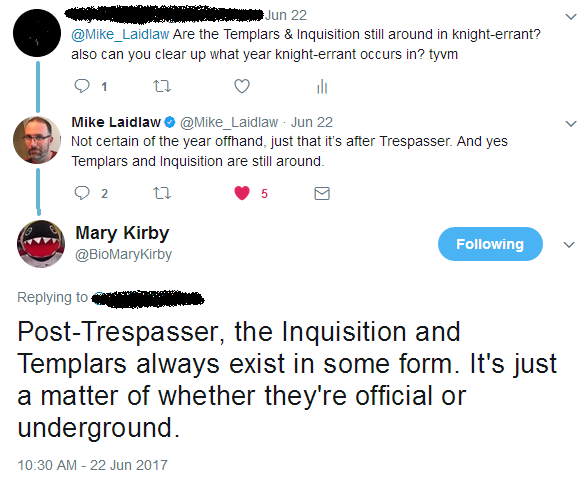Expand the chevron menu on Mike Laidlaw's tweet
Screen dimensions: 586x485
click(x=571, y=124)
